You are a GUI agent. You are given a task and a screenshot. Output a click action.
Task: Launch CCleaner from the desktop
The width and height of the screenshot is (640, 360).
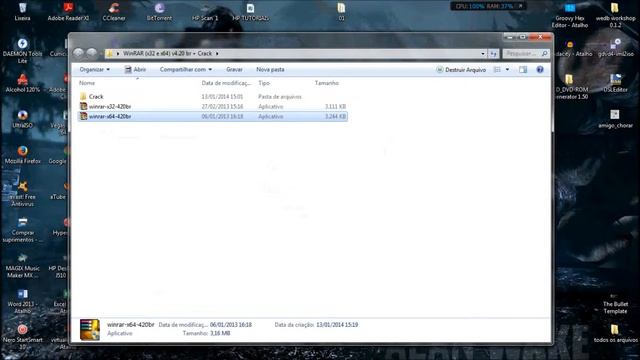[x=114, y=11]
